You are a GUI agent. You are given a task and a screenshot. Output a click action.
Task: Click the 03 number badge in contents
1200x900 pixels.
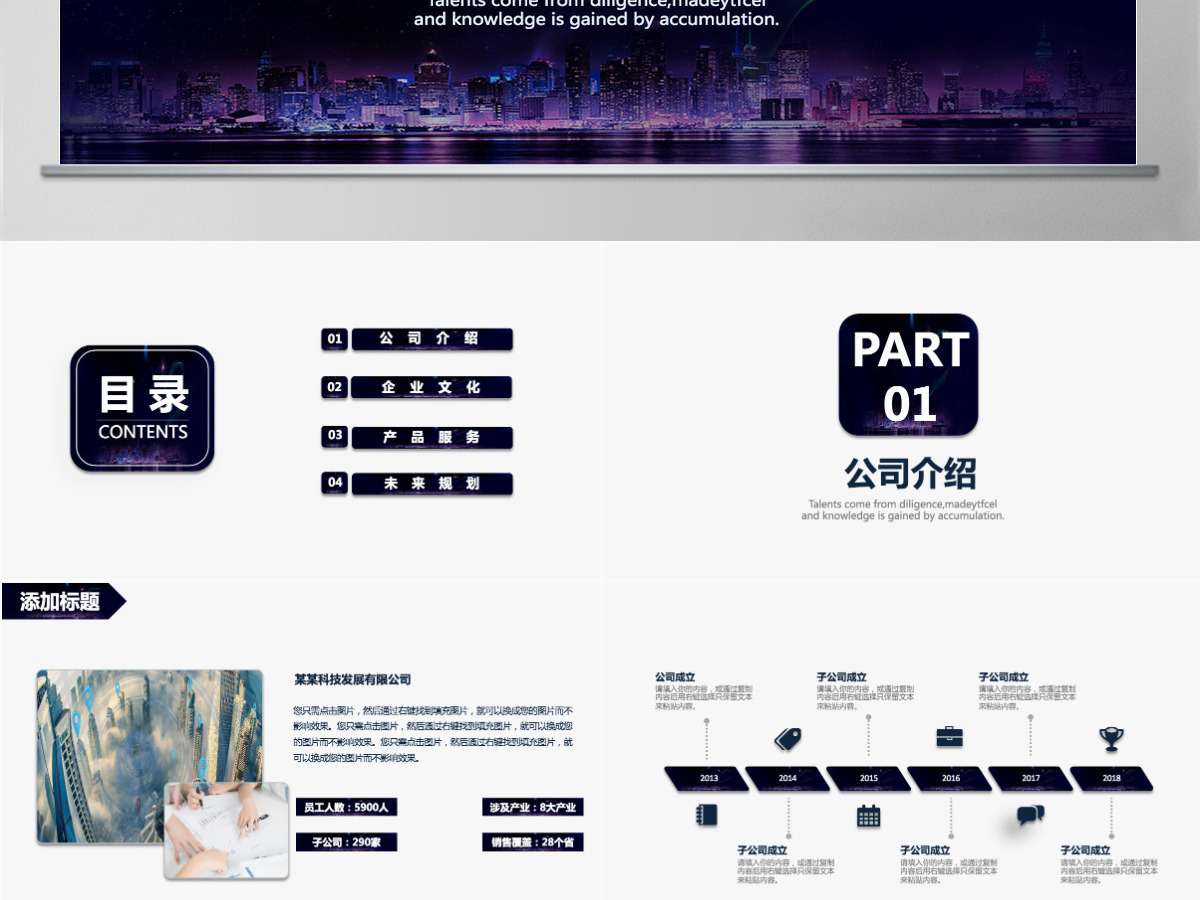[x=335, y=436]
